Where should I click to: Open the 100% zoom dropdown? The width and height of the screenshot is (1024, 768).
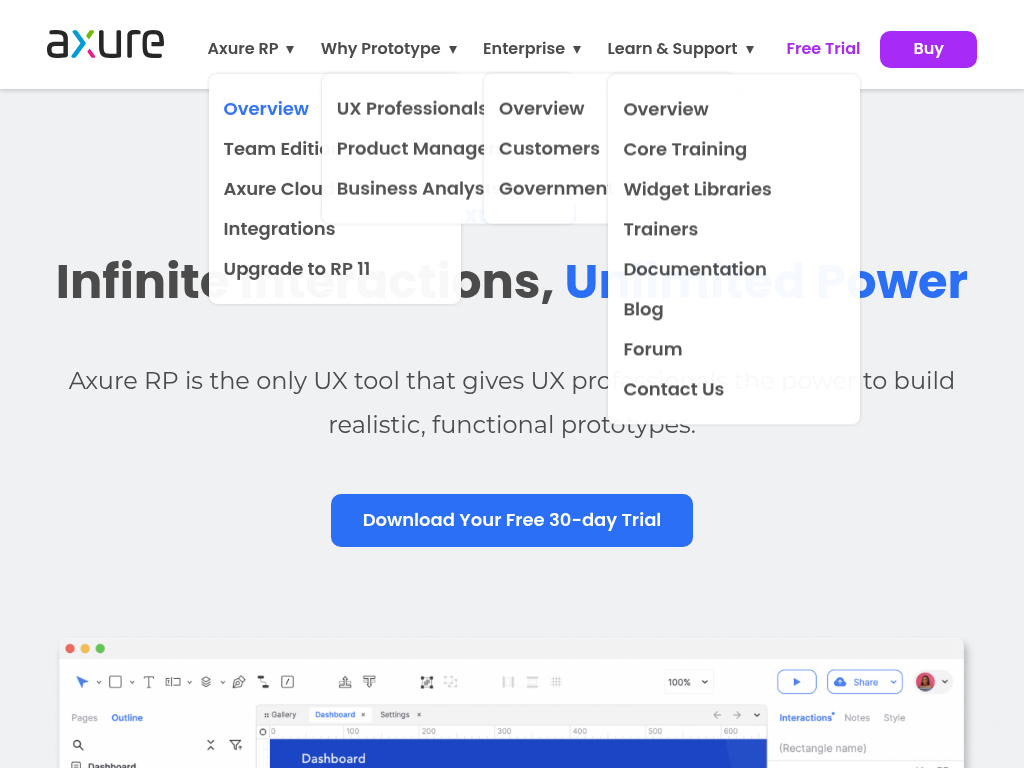coord(688,682)
